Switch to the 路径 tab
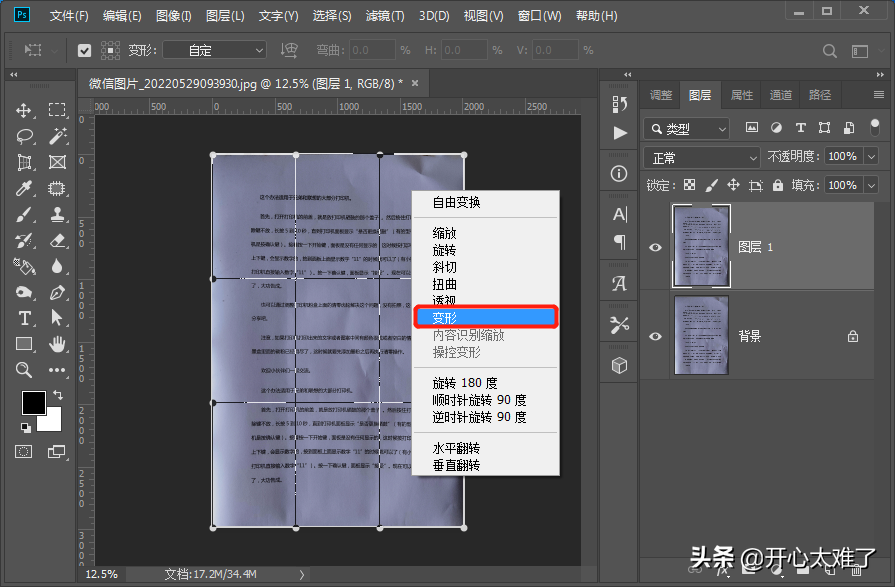Image resolution: width=895 pixels, height=587 pixels. pyautogui.click(x=820, y=95)
